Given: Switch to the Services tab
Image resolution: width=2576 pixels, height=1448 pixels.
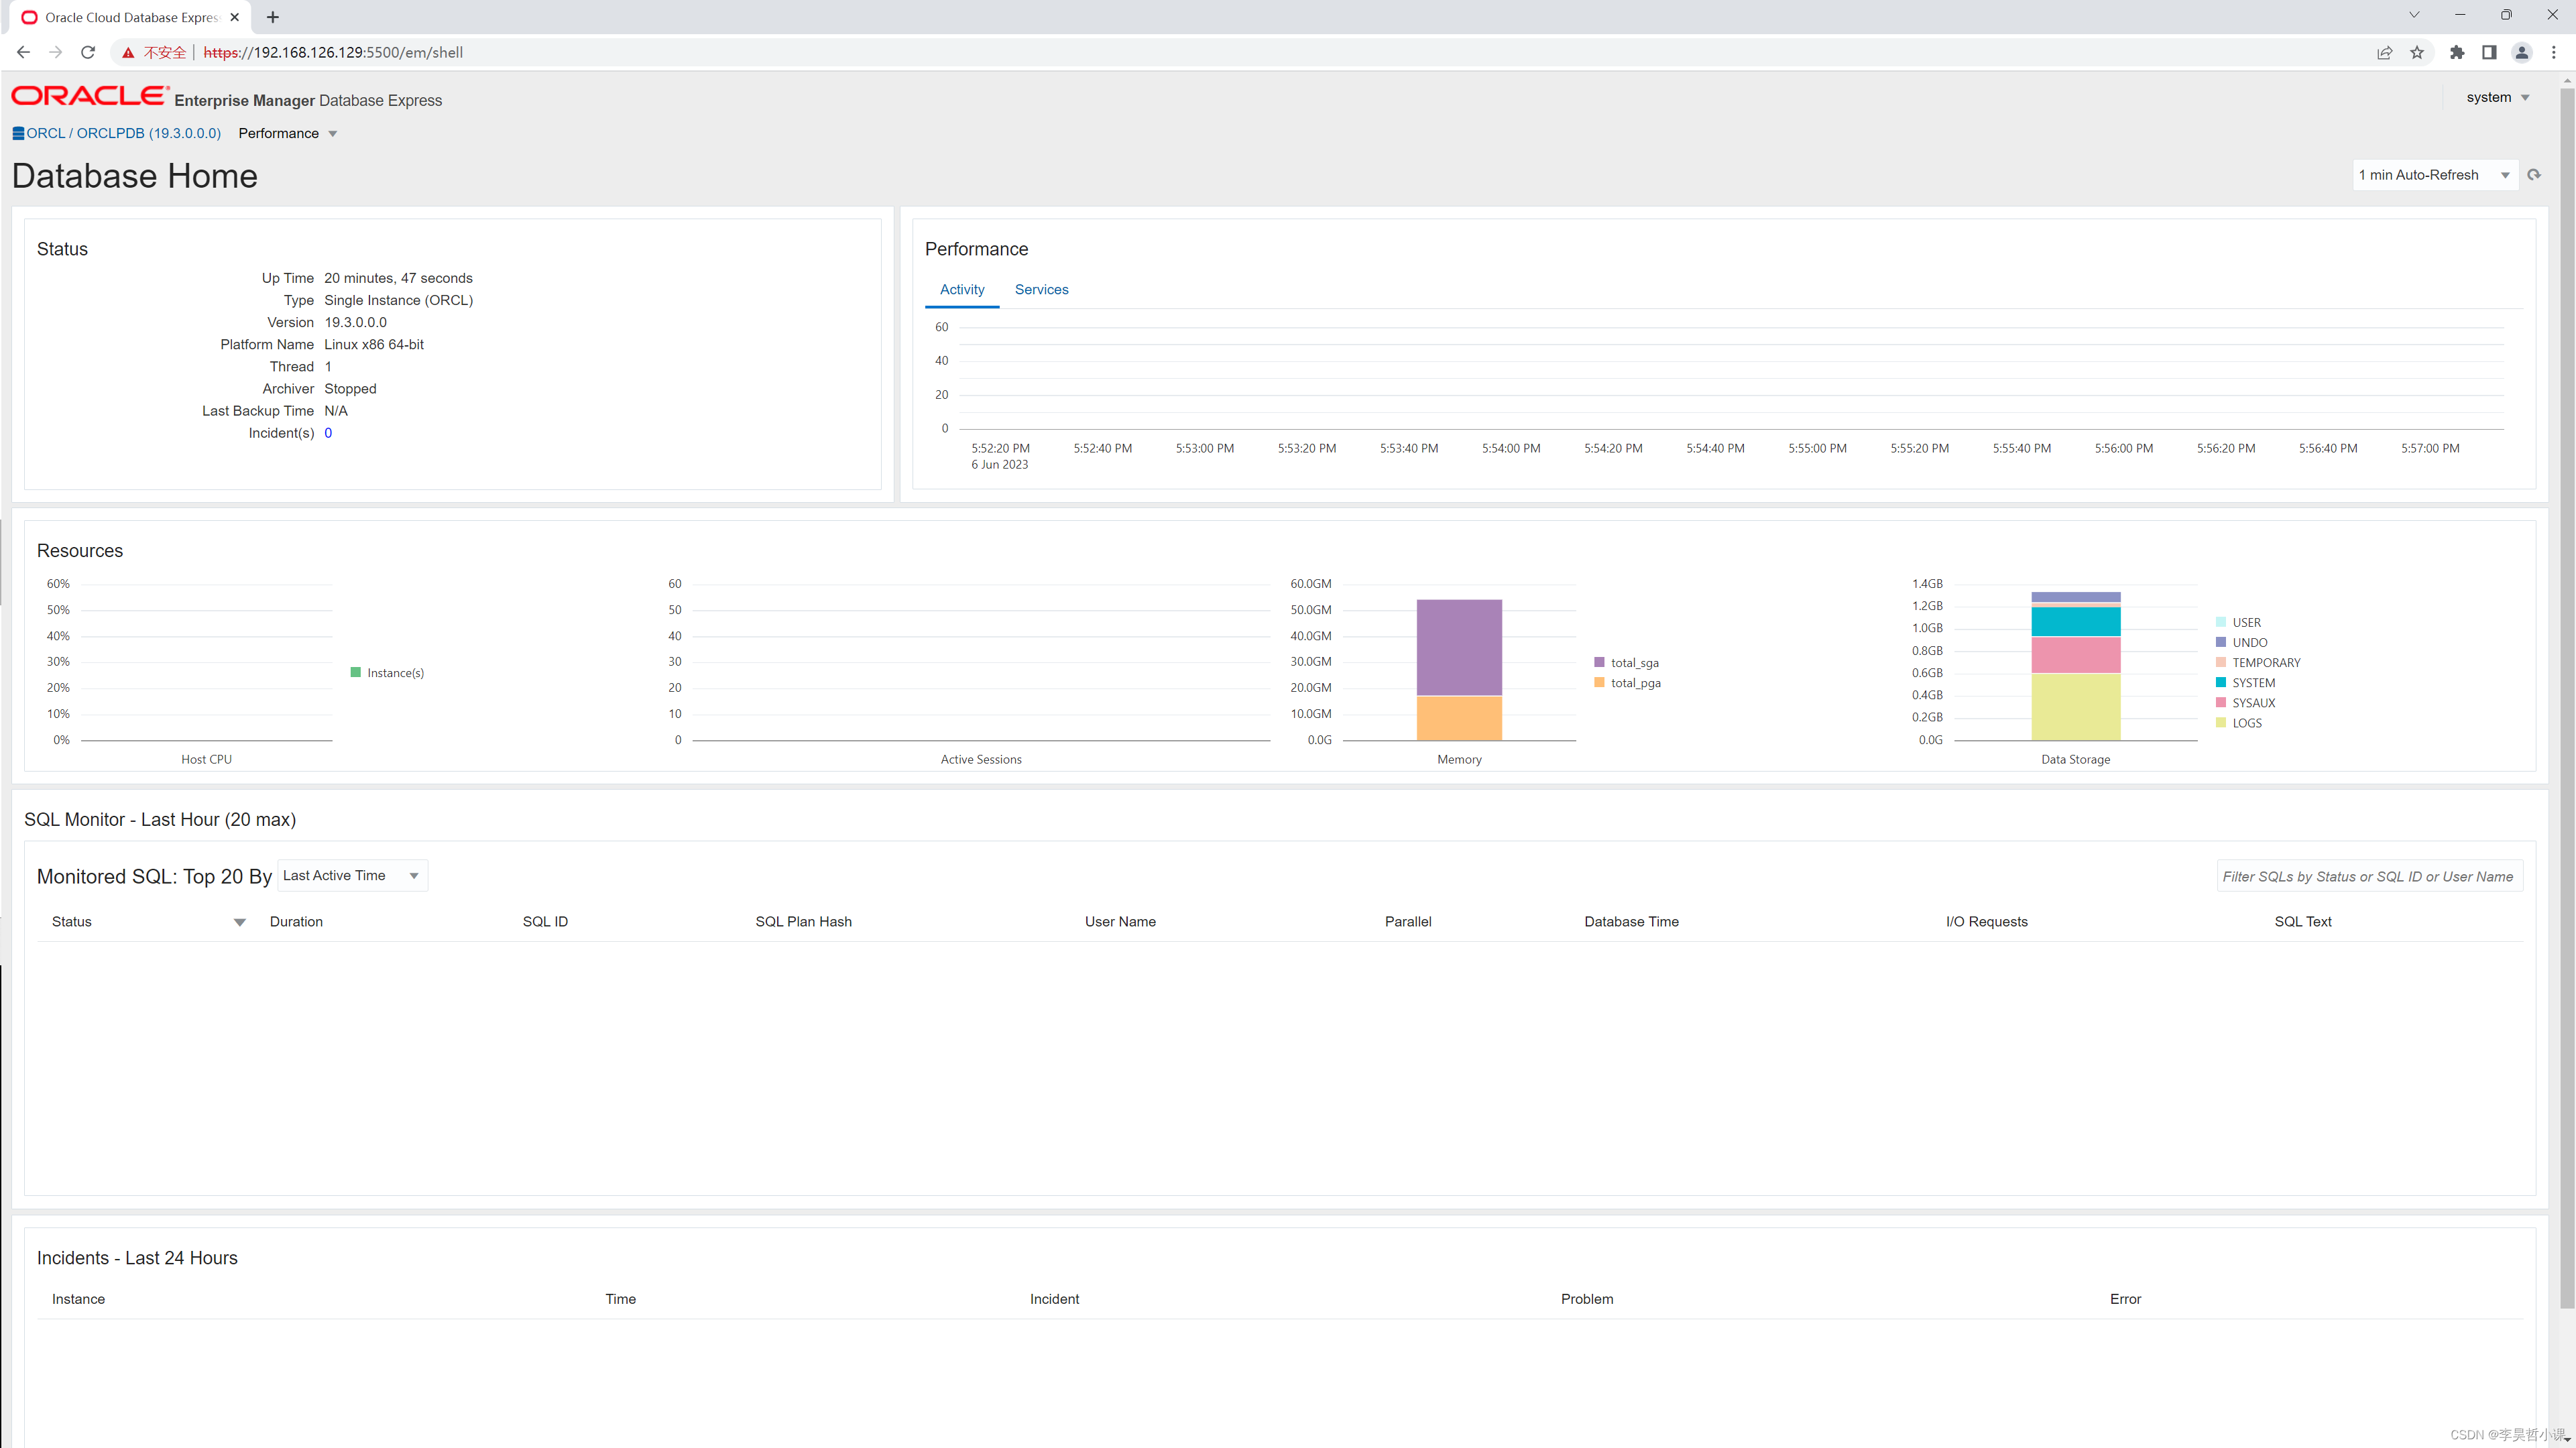Looking at the screenshot, I should tap(1041, 290).
